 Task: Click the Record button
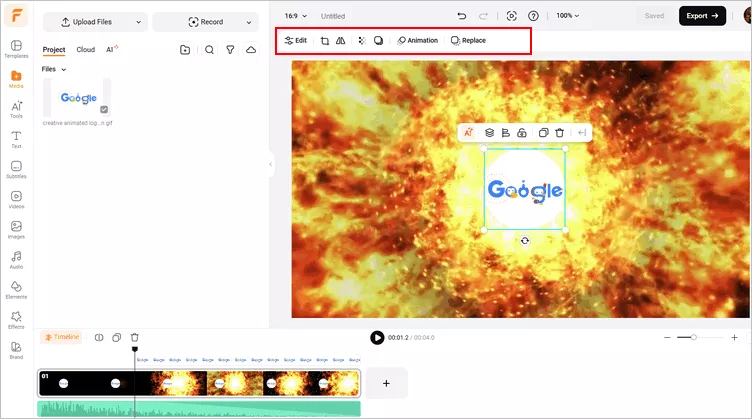click(x=206, y=22)
